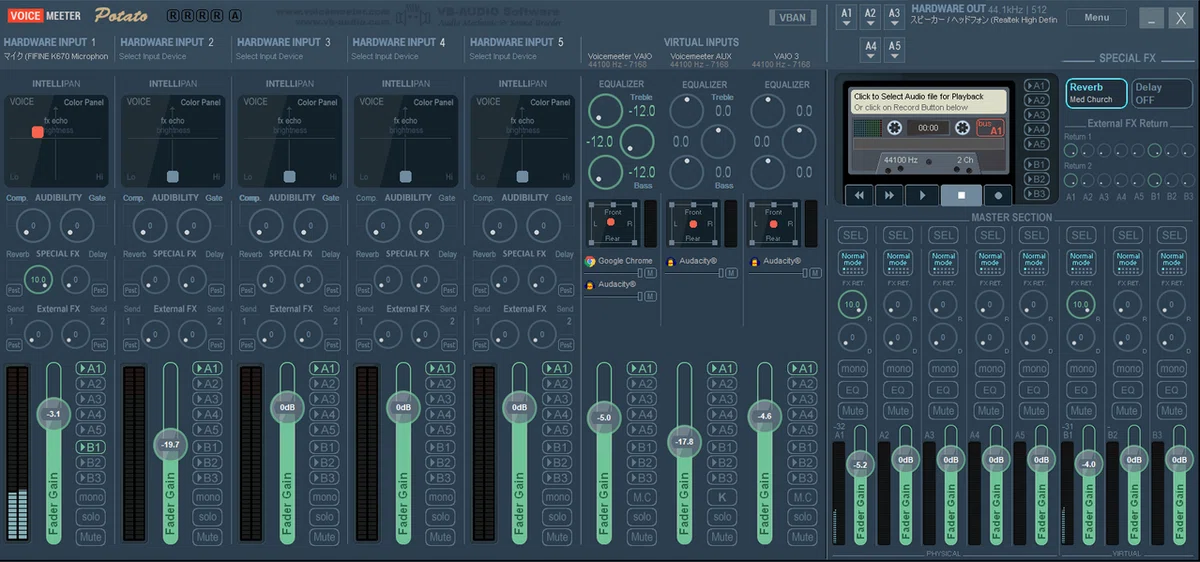This screenshot has height=562, width=1200.
Task: Toggle recorder capture of bus A3
Action: [1038, 115]
